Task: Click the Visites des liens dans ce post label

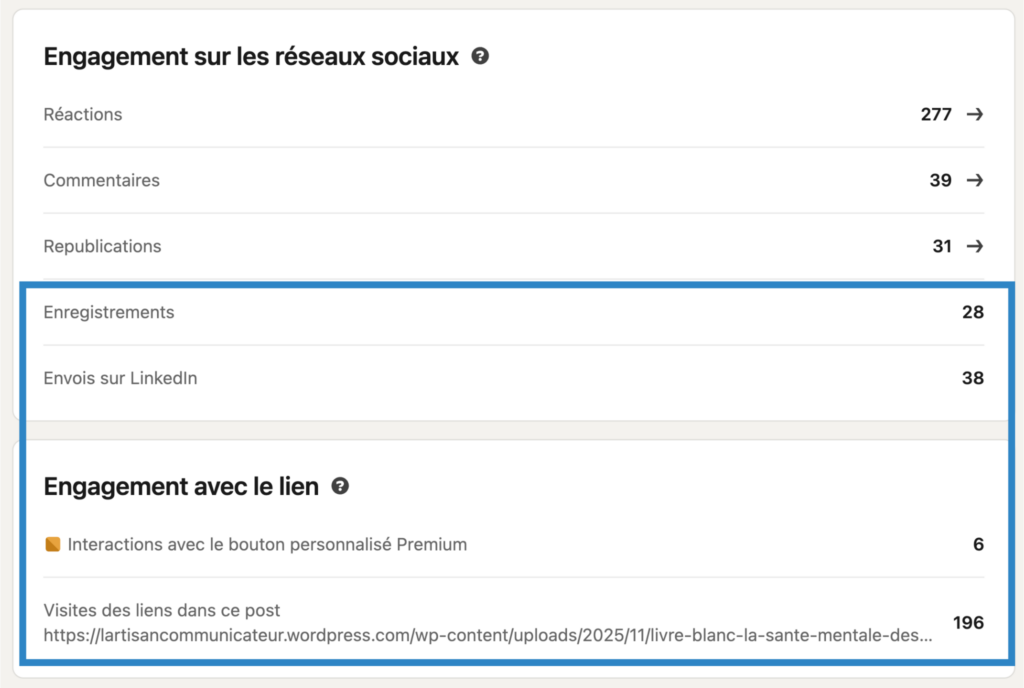Action: tap(162, 610)
